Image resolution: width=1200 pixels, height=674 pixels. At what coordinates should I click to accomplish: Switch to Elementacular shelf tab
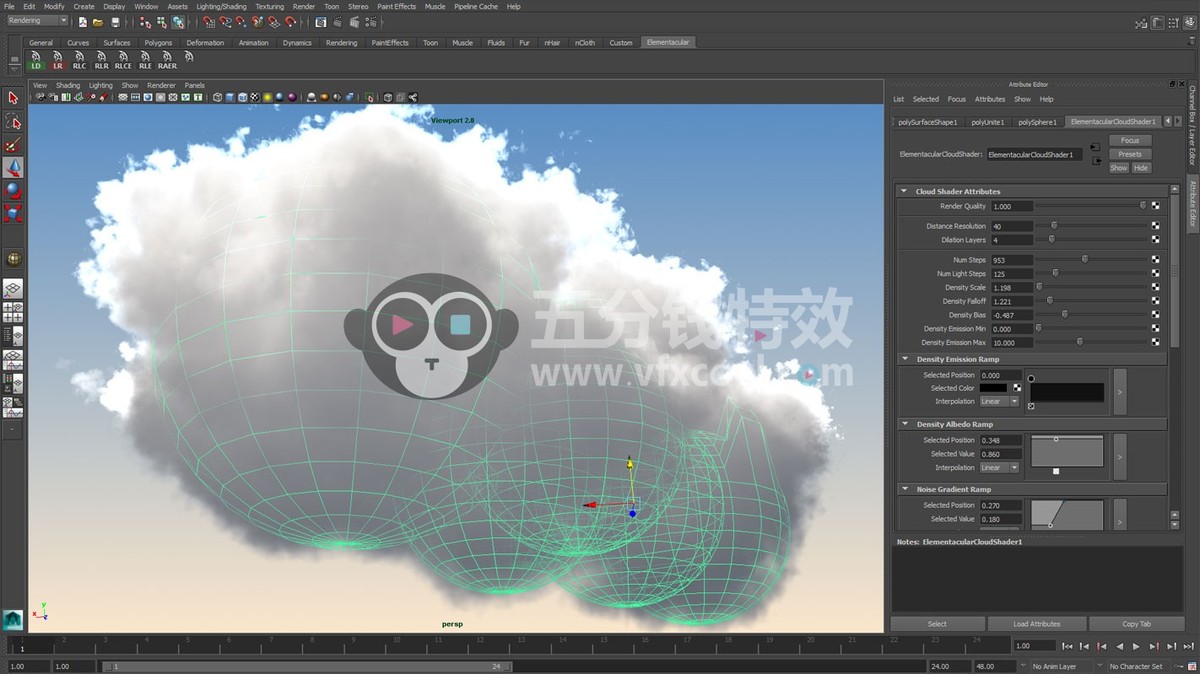point(668,42)
